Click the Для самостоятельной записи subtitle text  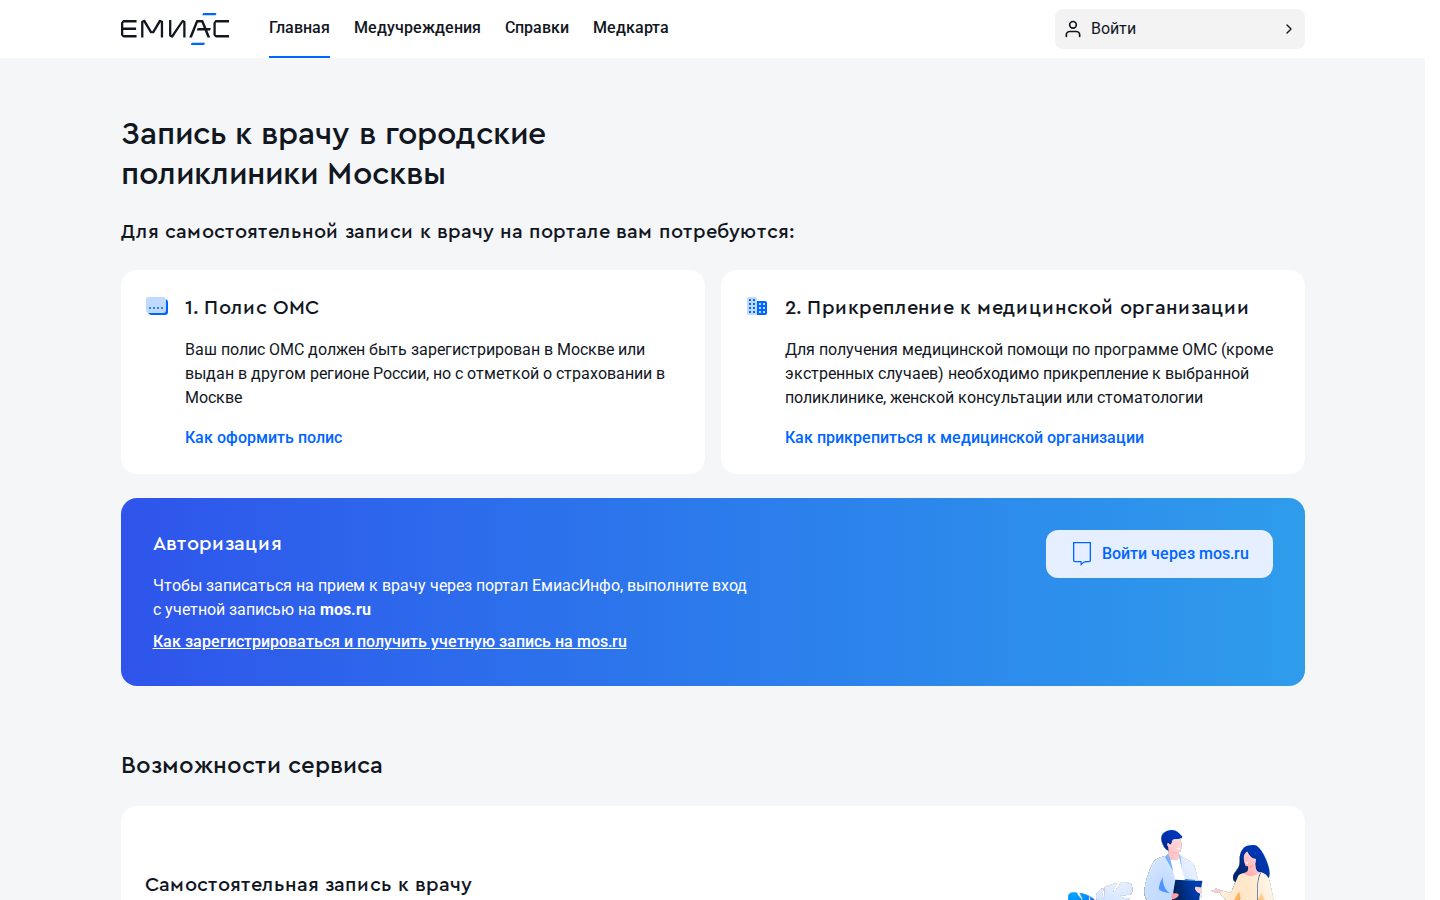click(458, 231)
